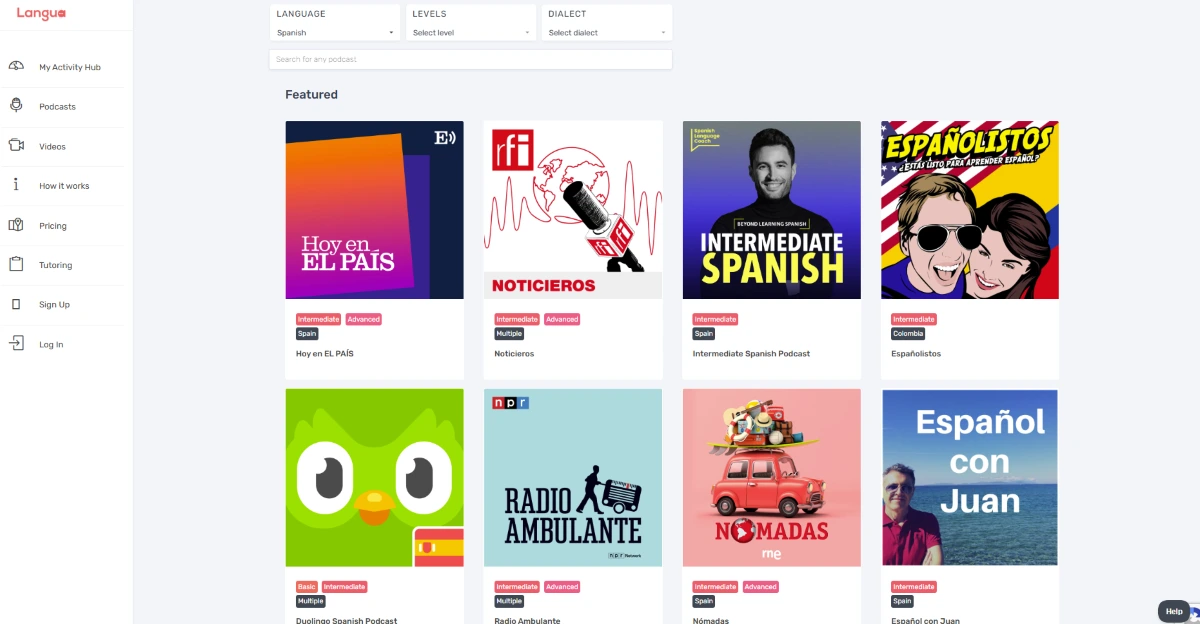1200x624 pixels.
Task: Click the Intermediate tag under the Nómadas cover
Action: [x=716, y=587]
